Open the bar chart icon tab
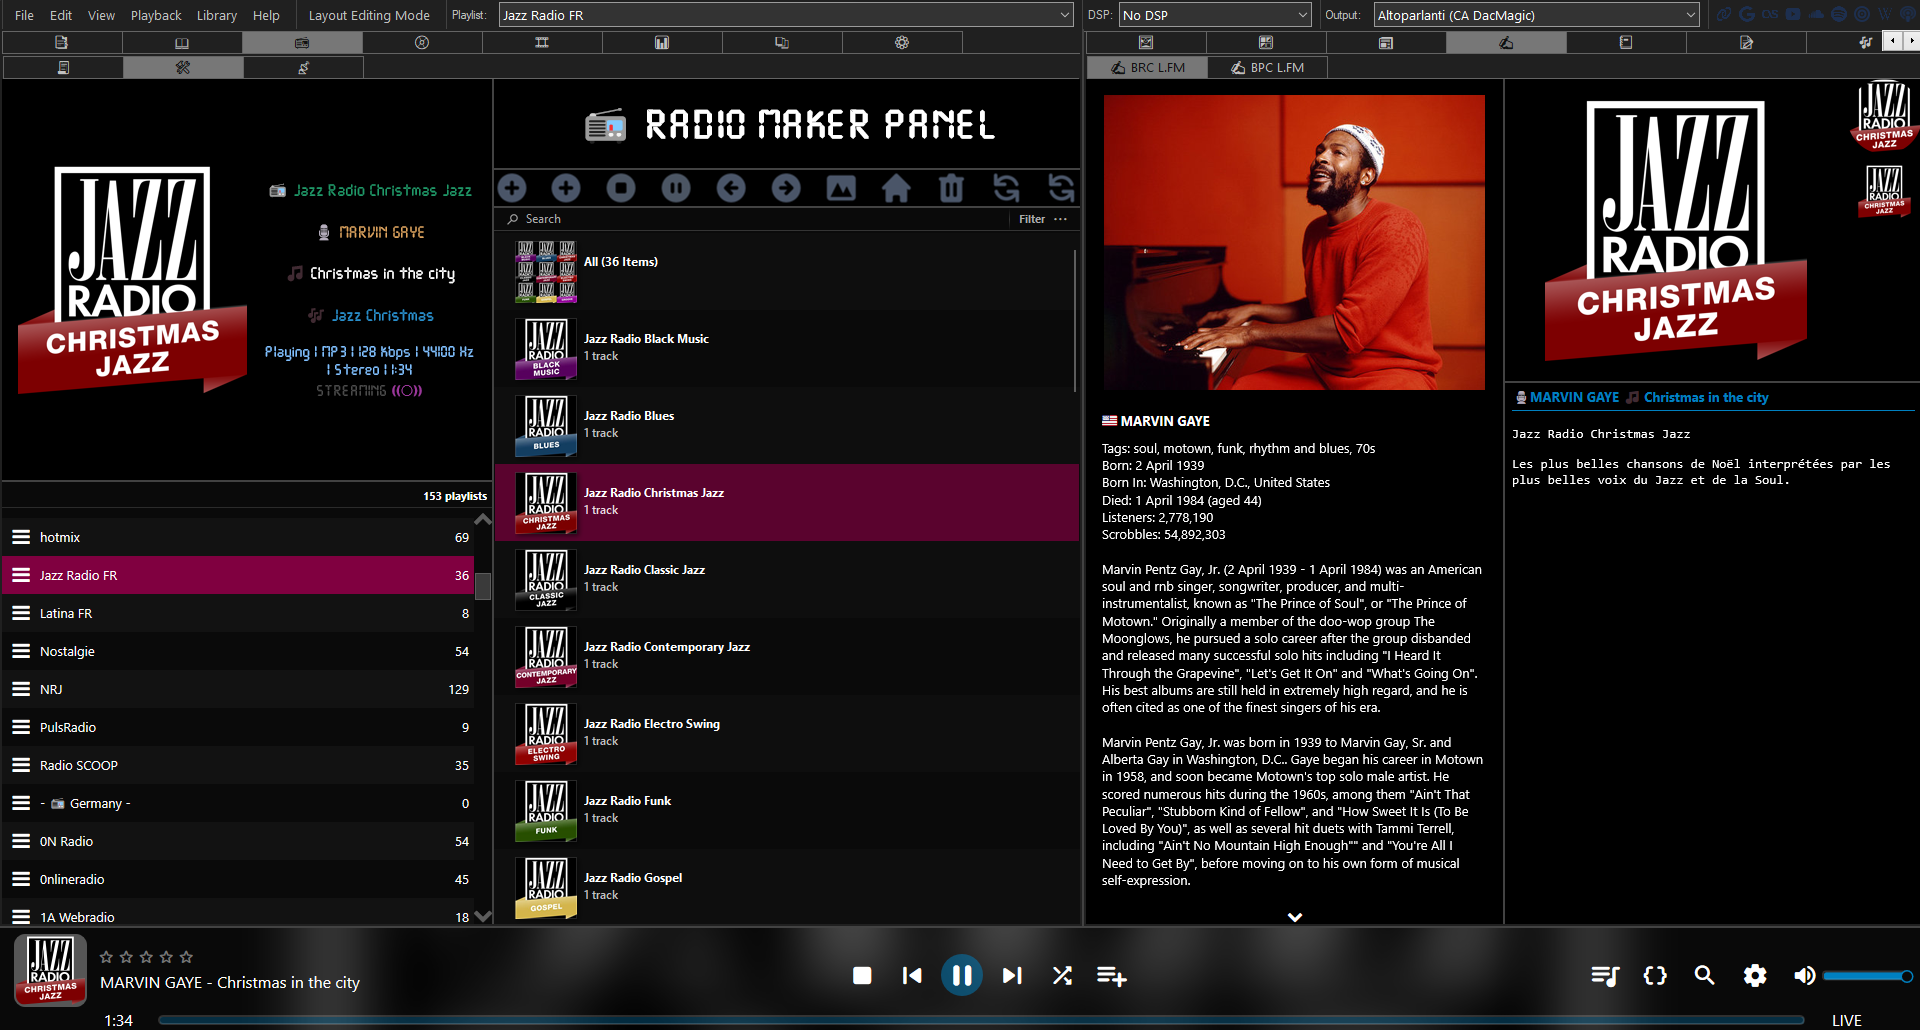 (662, 43)
